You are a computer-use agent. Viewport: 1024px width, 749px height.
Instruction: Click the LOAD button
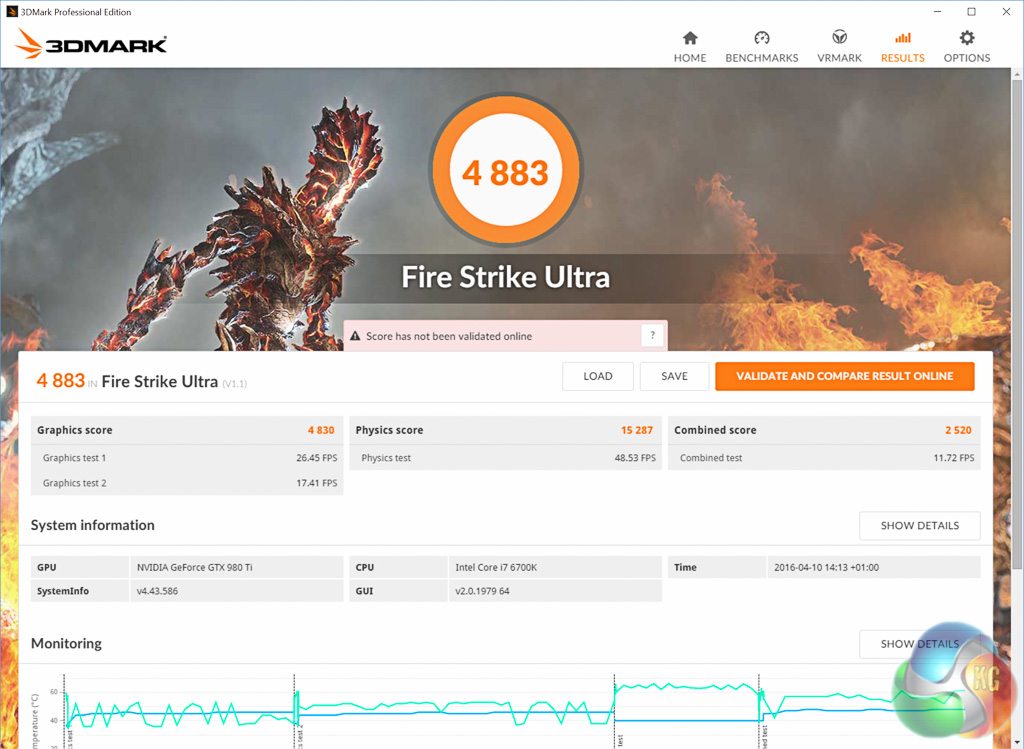(598, 376)
